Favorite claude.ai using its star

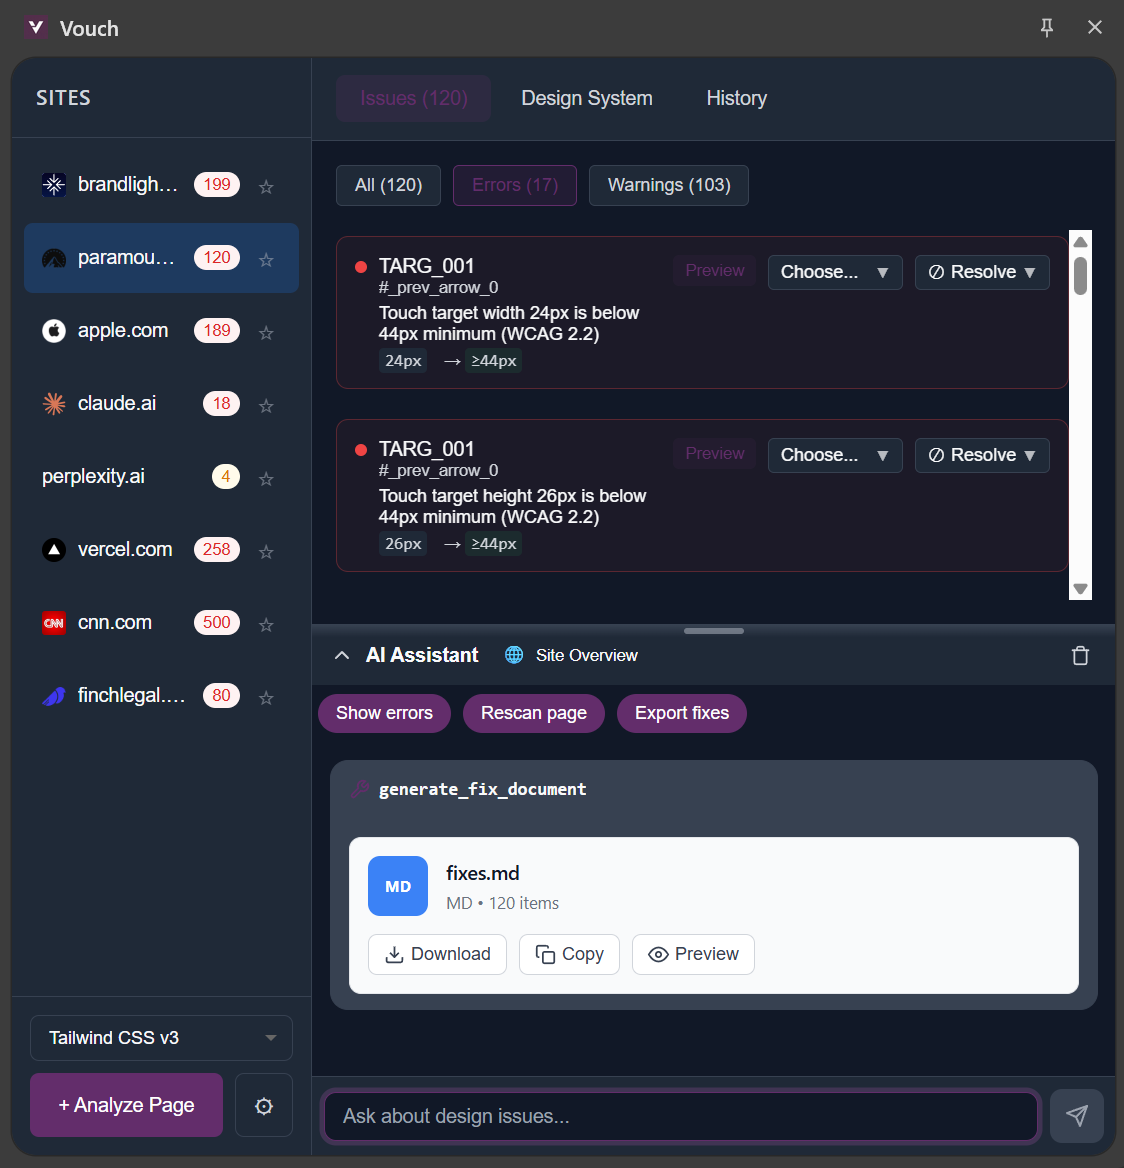click(x=266, y=404)
